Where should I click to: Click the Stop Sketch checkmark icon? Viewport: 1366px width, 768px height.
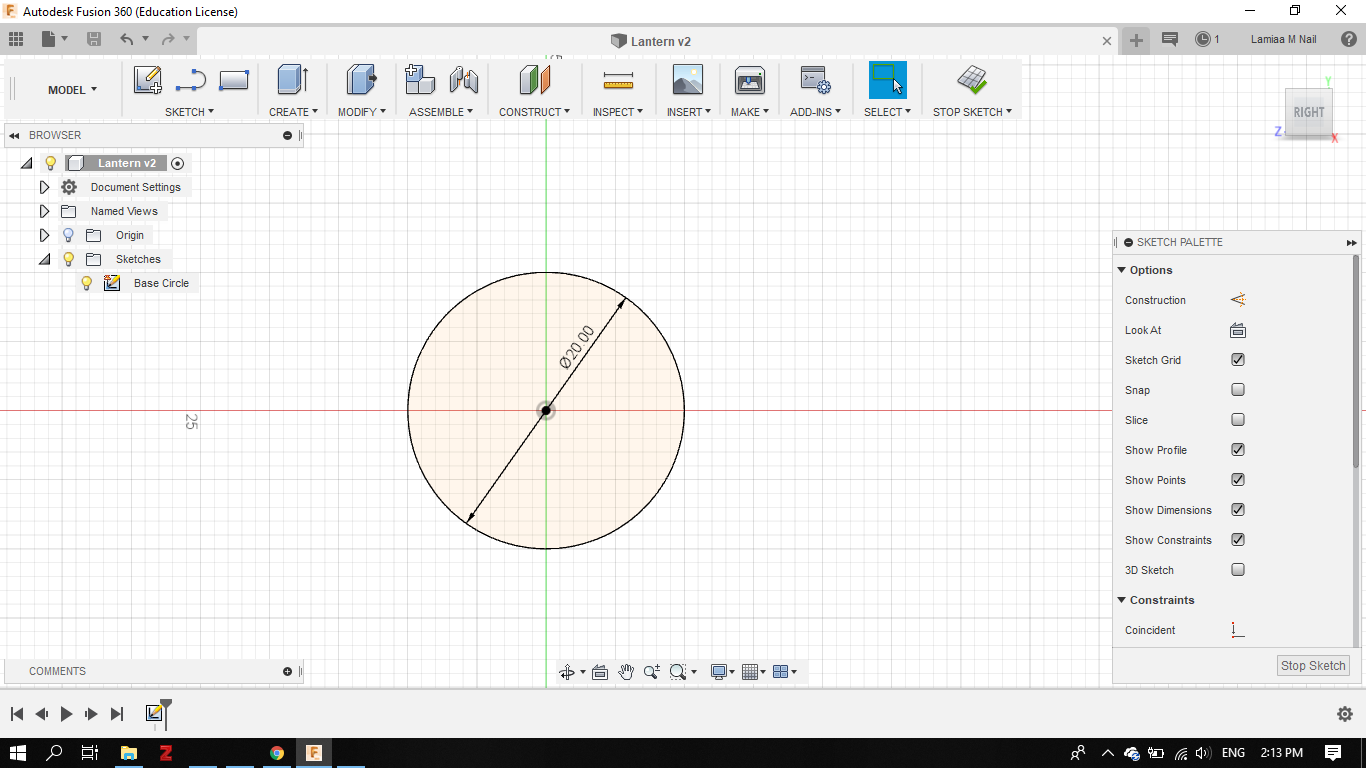[x=972, y=81]
